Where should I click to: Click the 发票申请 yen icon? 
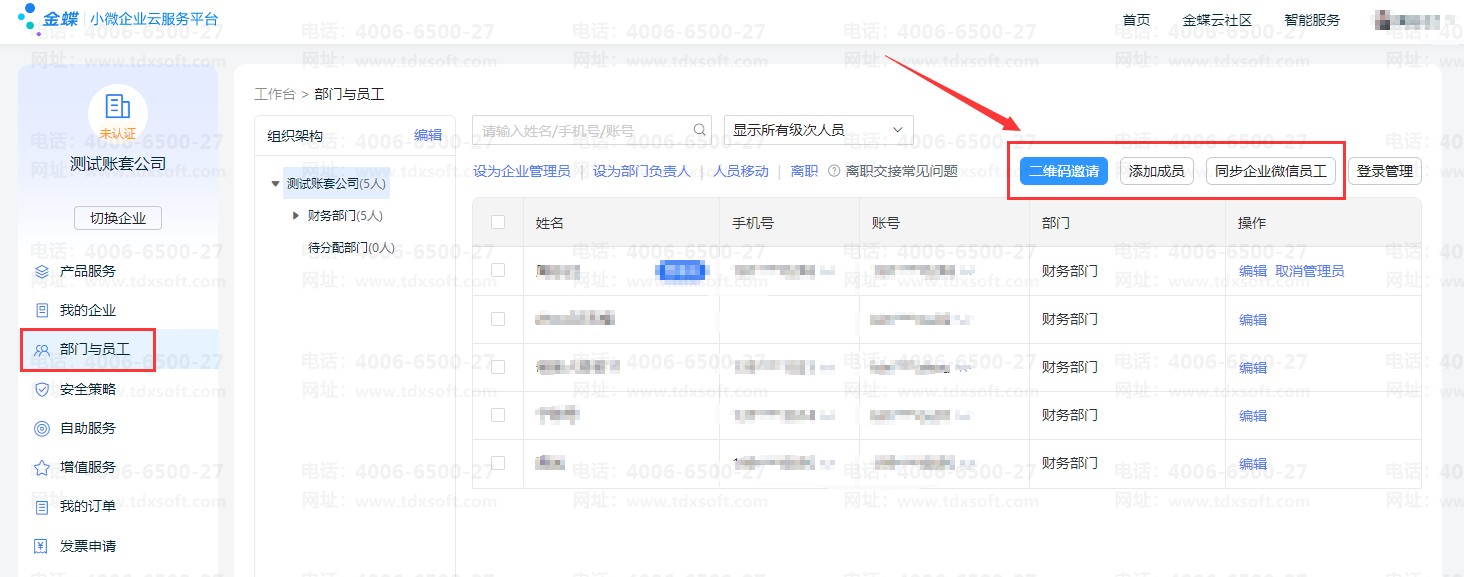pos(42,546)
